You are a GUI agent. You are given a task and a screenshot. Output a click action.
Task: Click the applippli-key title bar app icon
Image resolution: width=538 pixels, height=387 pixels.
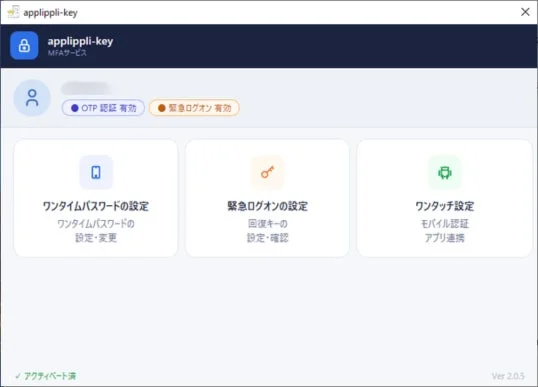point(13,12)
